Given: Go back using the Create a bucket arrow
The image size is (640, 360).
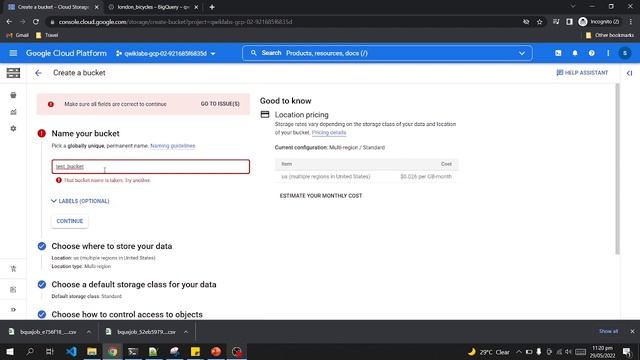Looking at the screenshot, I should 38,73.
